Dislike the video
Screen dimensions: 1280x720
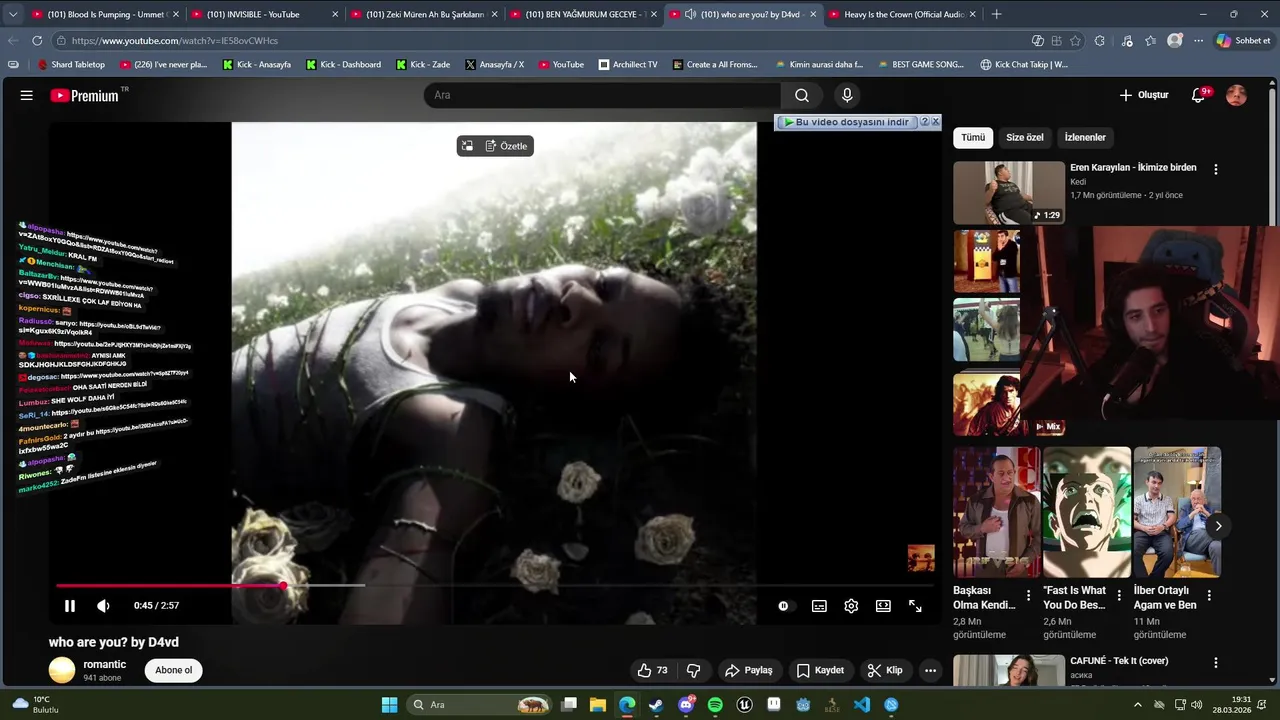pyautogui.click(x=693, y=670)
